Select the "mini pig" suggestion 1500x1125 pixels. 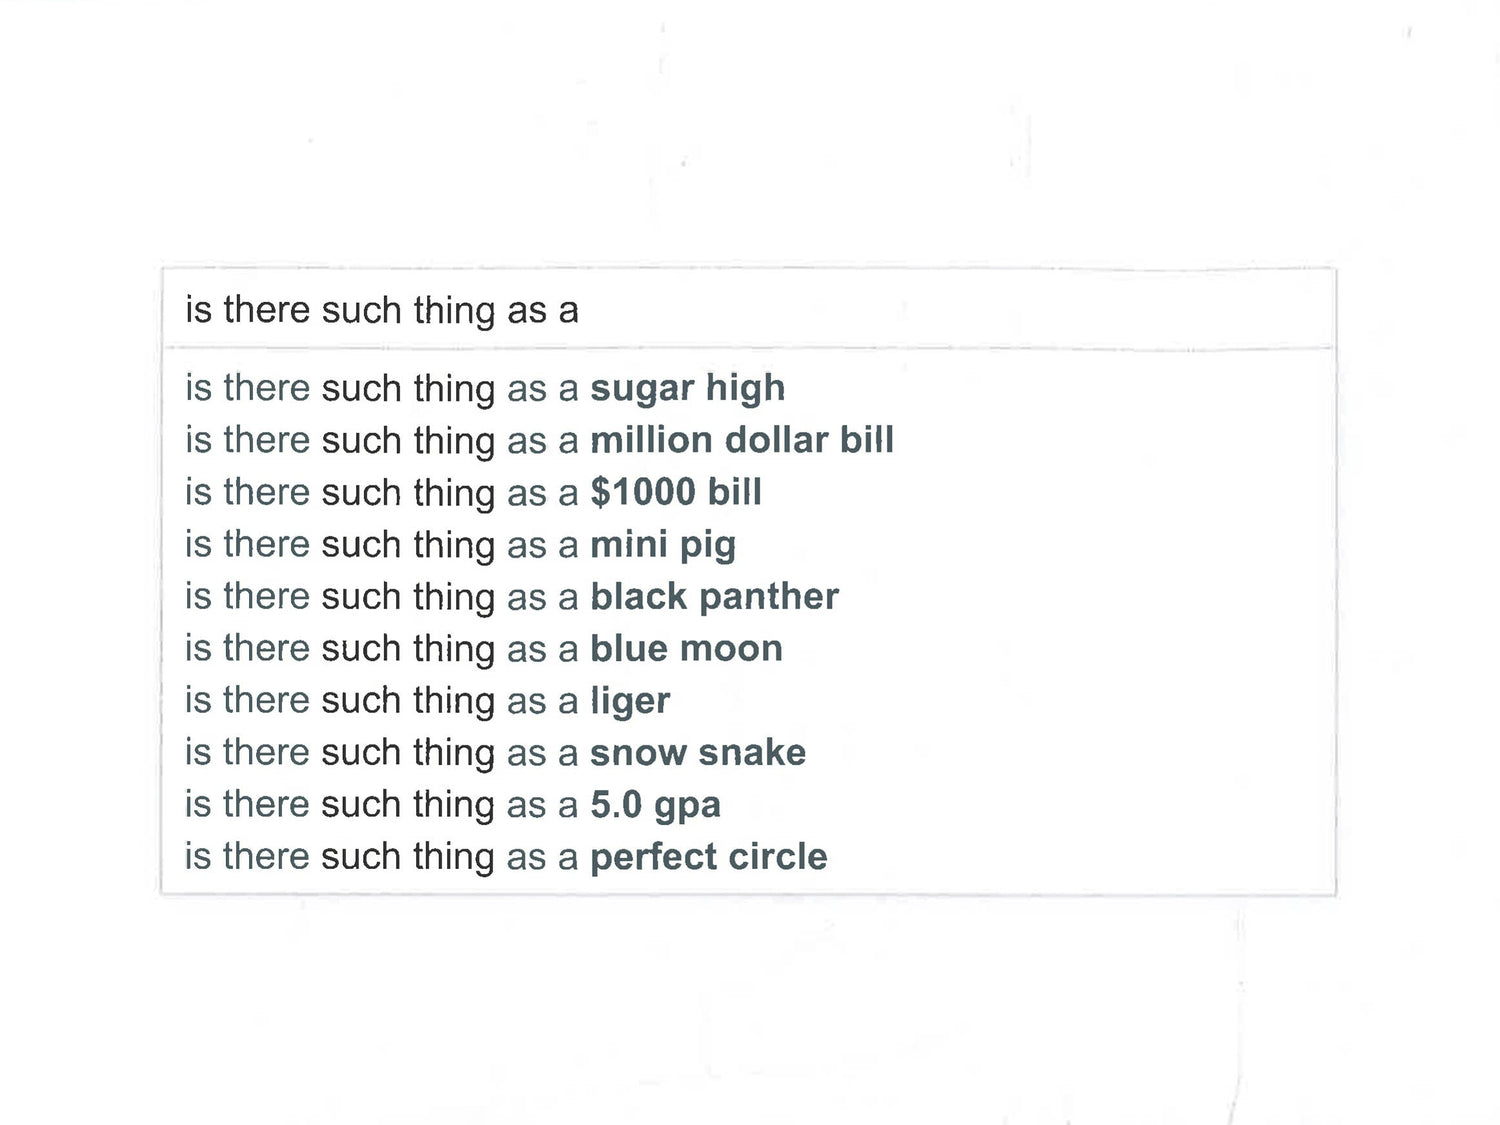click(x=460, y=544)
